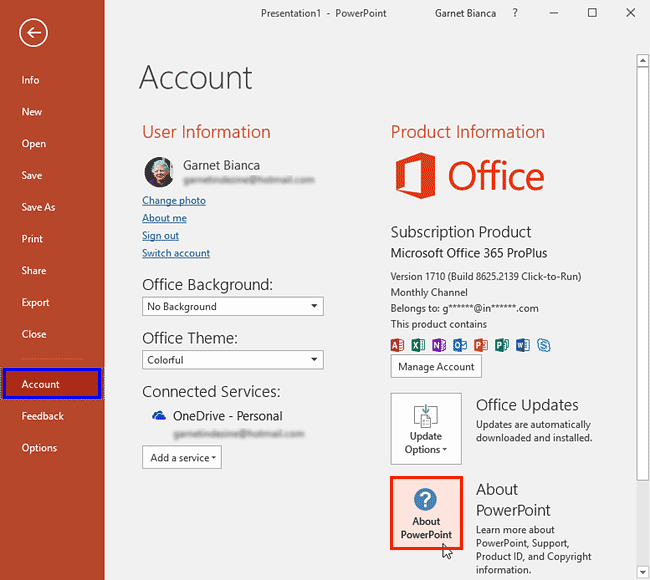Click the blue question mark About icon
Image resolution: width=650 pixels, height=580 pixels.
tap(425, 499)
